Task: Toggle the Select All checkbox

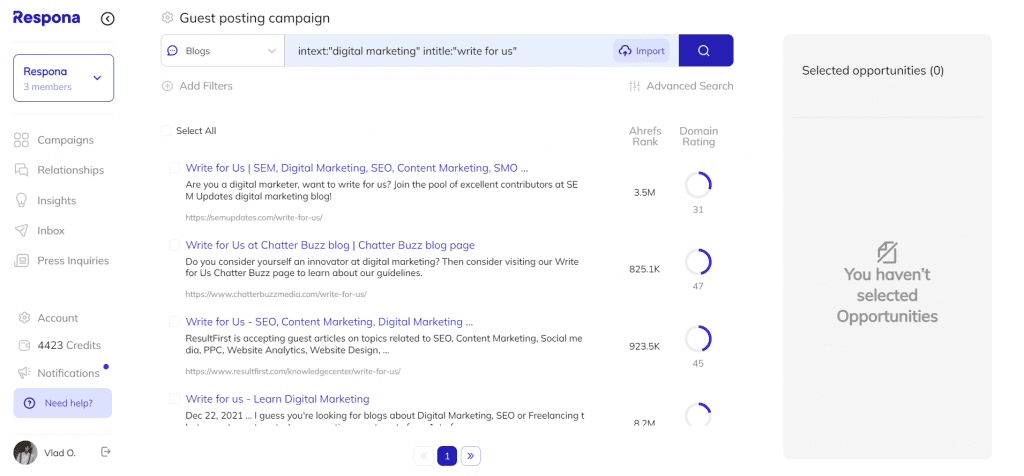Action: 167,131
